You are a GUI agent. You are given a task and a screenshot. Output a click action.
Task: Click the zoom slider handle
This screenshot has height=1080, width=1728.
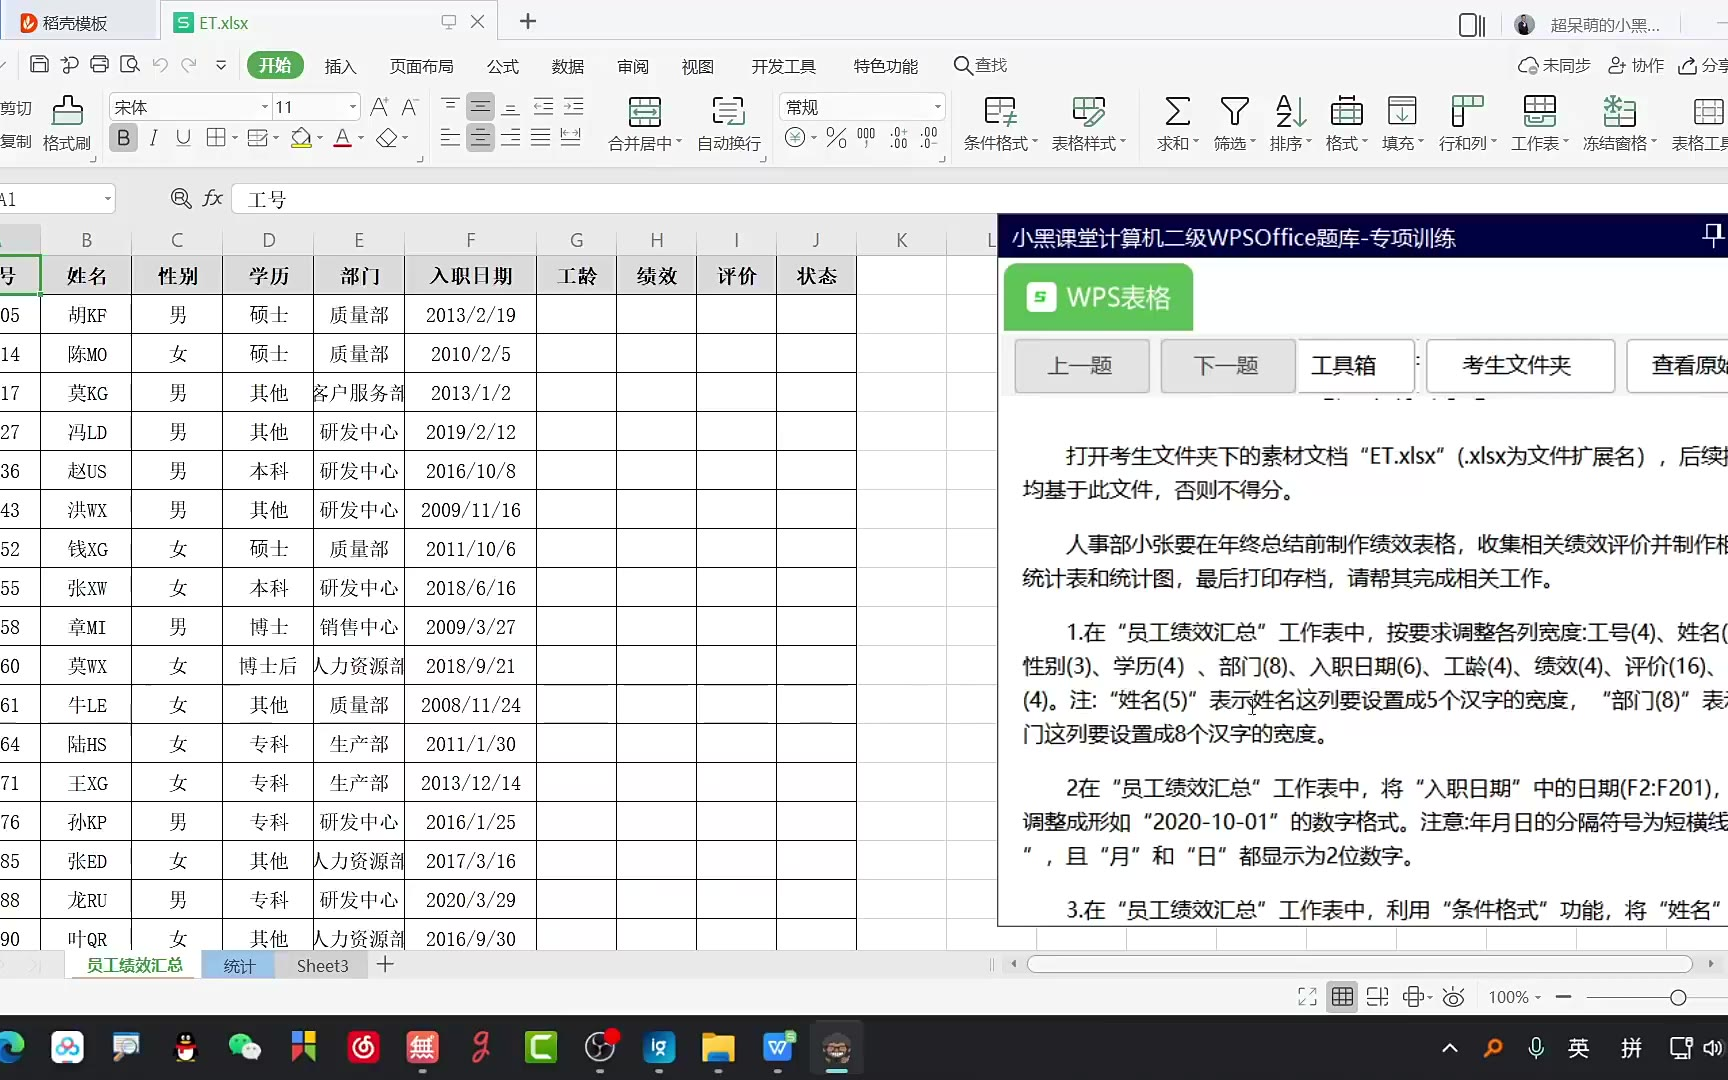pos(1678,997)
